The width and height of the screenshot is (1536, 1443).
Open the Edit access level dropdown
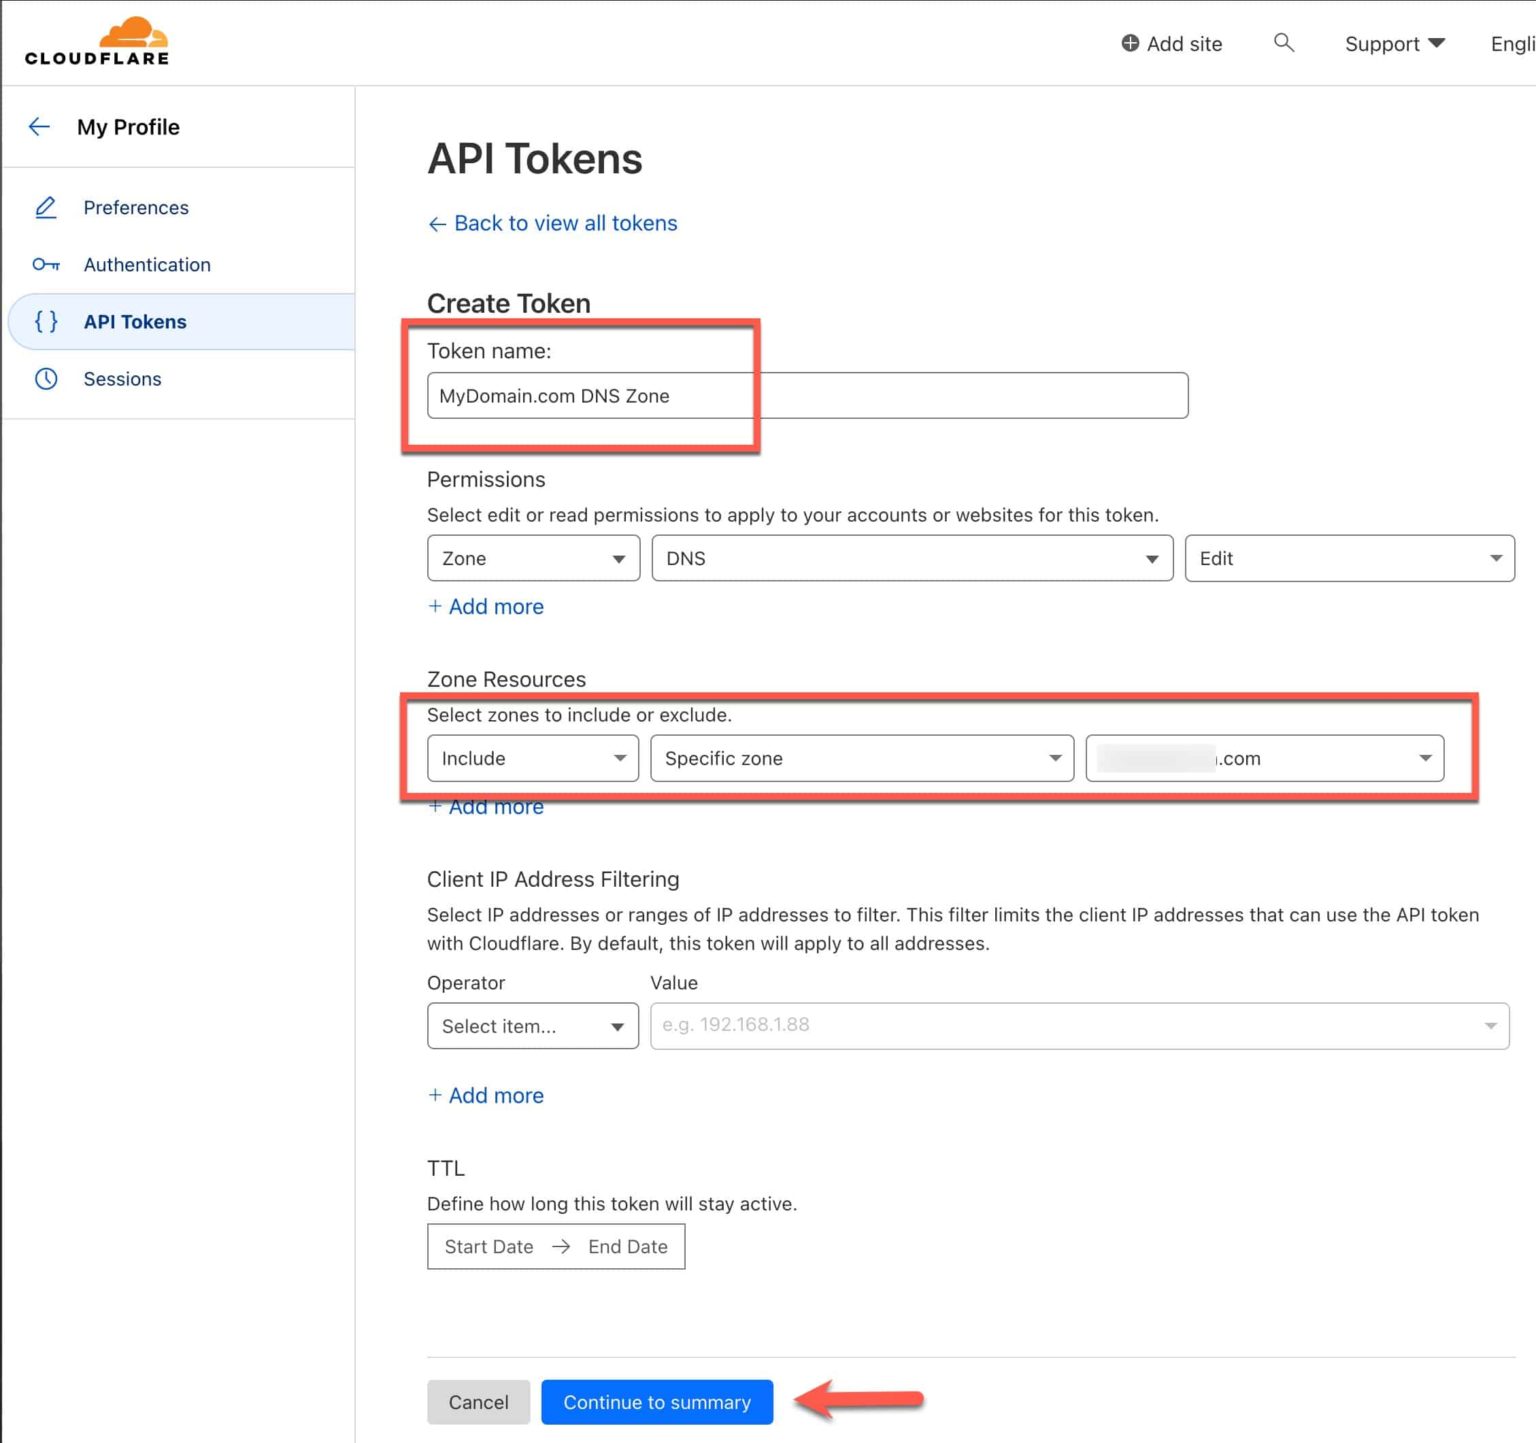coord(1349,558)
